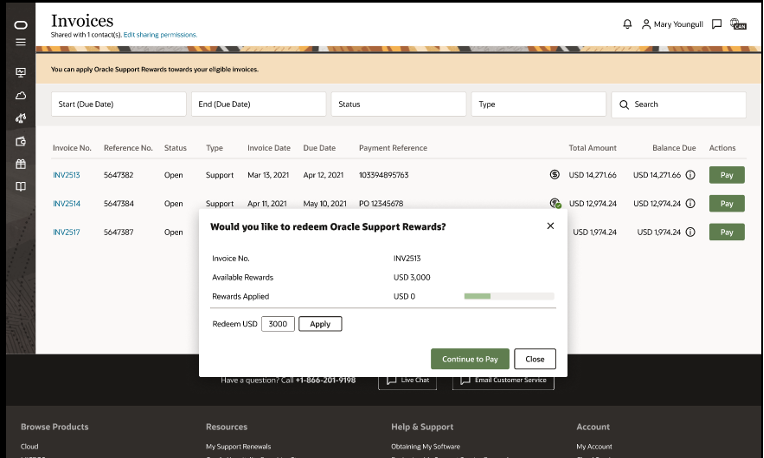Open the chat bubble icon in header

717,24
